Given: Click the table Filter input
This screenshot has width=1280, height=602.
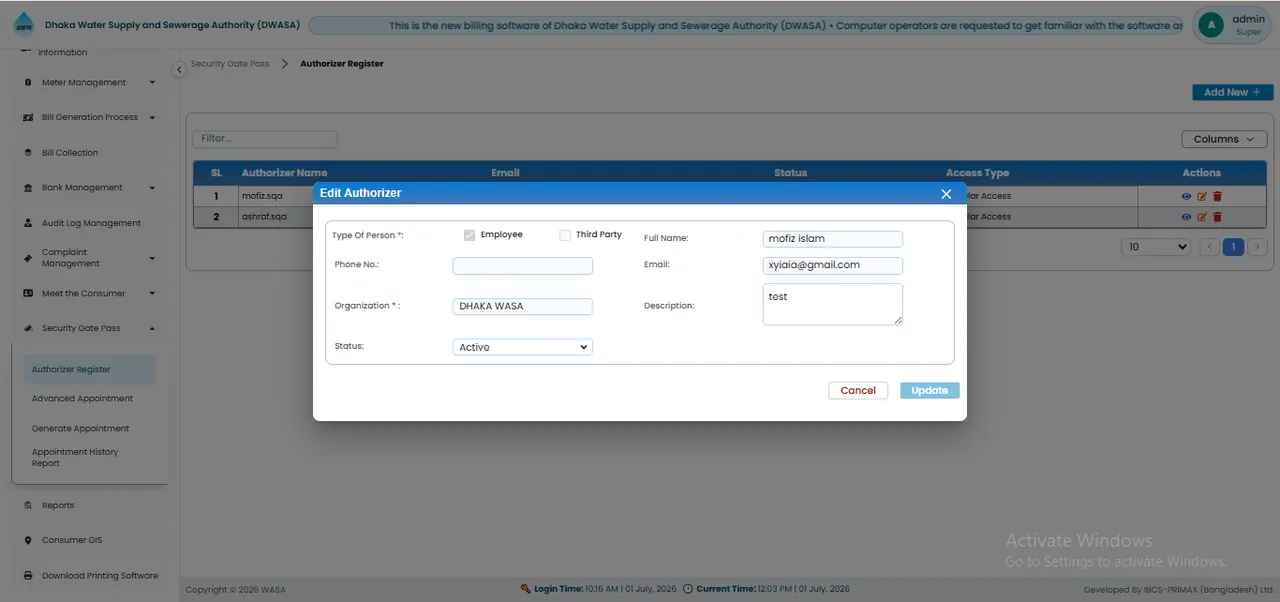Looking at the screenshot, I should (x=265, y=139).
